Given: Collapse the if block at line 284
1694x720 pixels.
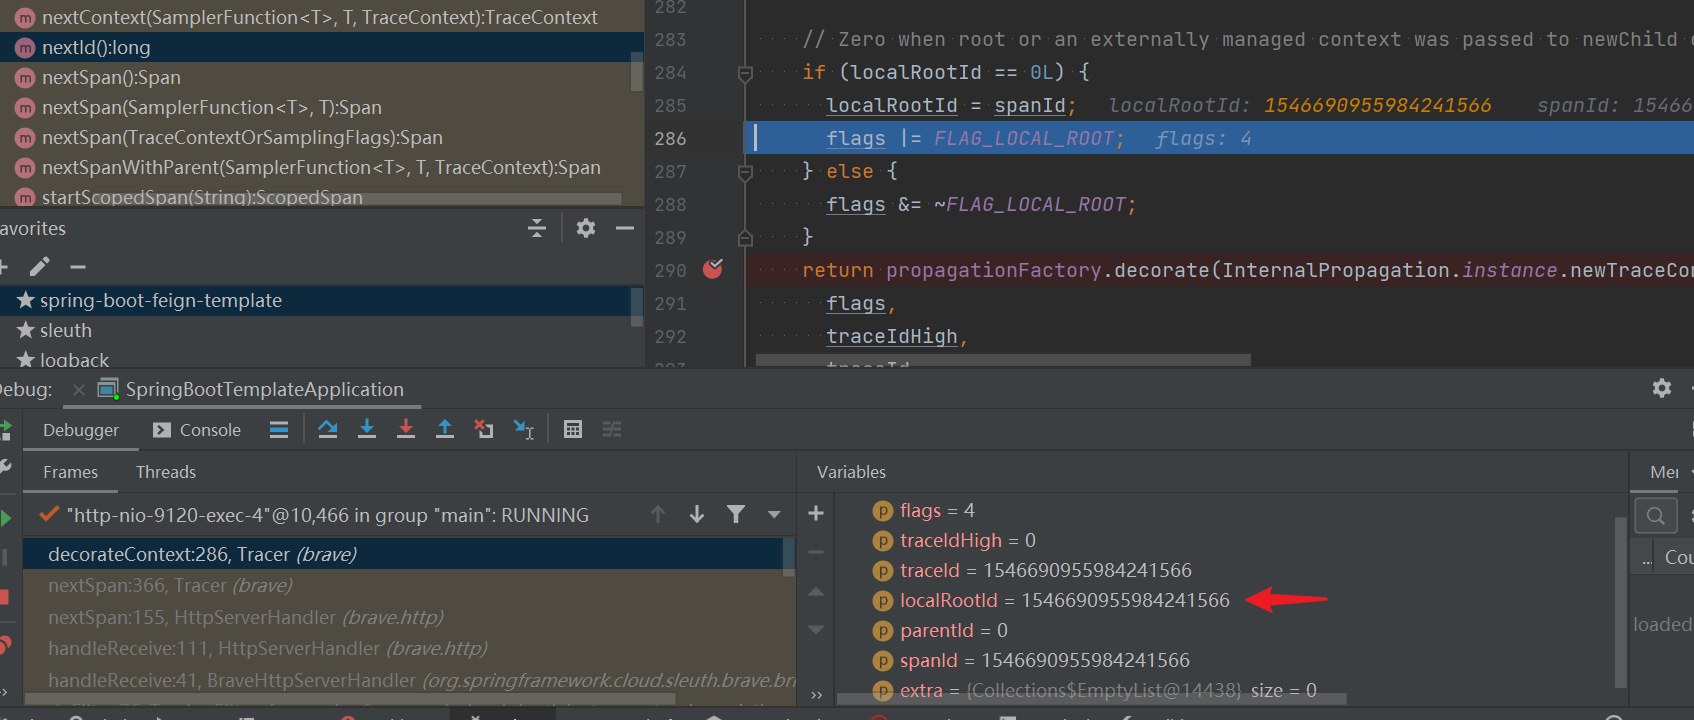Looking at the screenshot, I should [x=745, y=73].
